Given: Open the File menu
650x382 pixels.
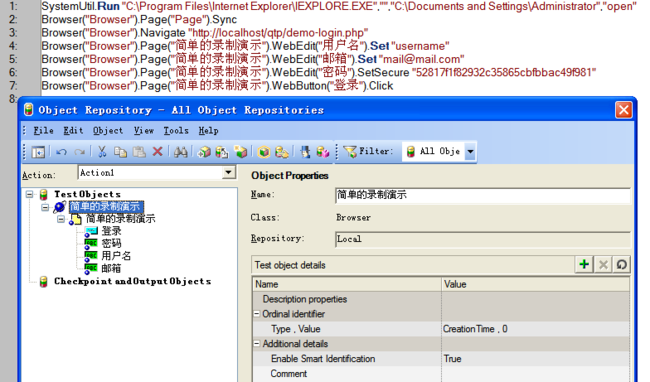Looking at the screenshot, I should (x=44, y=131).
